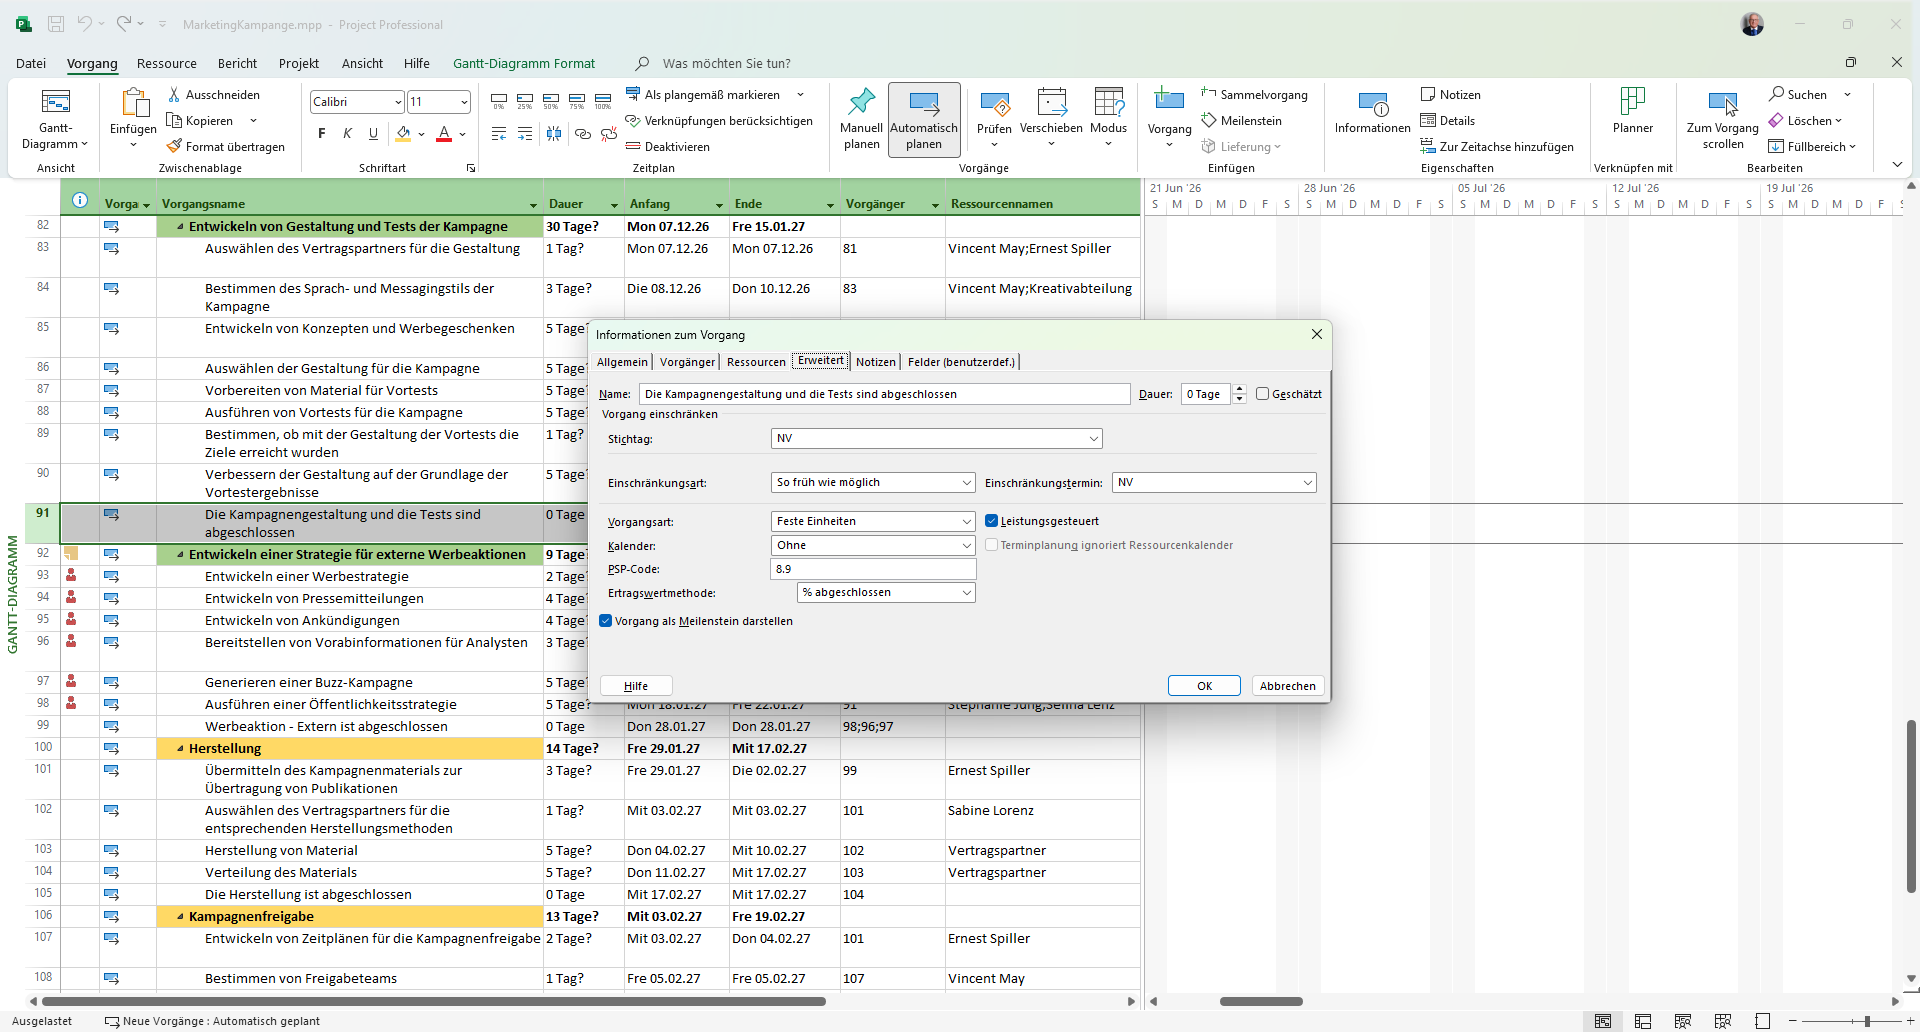This screenshot has width=1920, height=1032.
Task: Click Automatisch planen icon
Action: pos(924,103)
